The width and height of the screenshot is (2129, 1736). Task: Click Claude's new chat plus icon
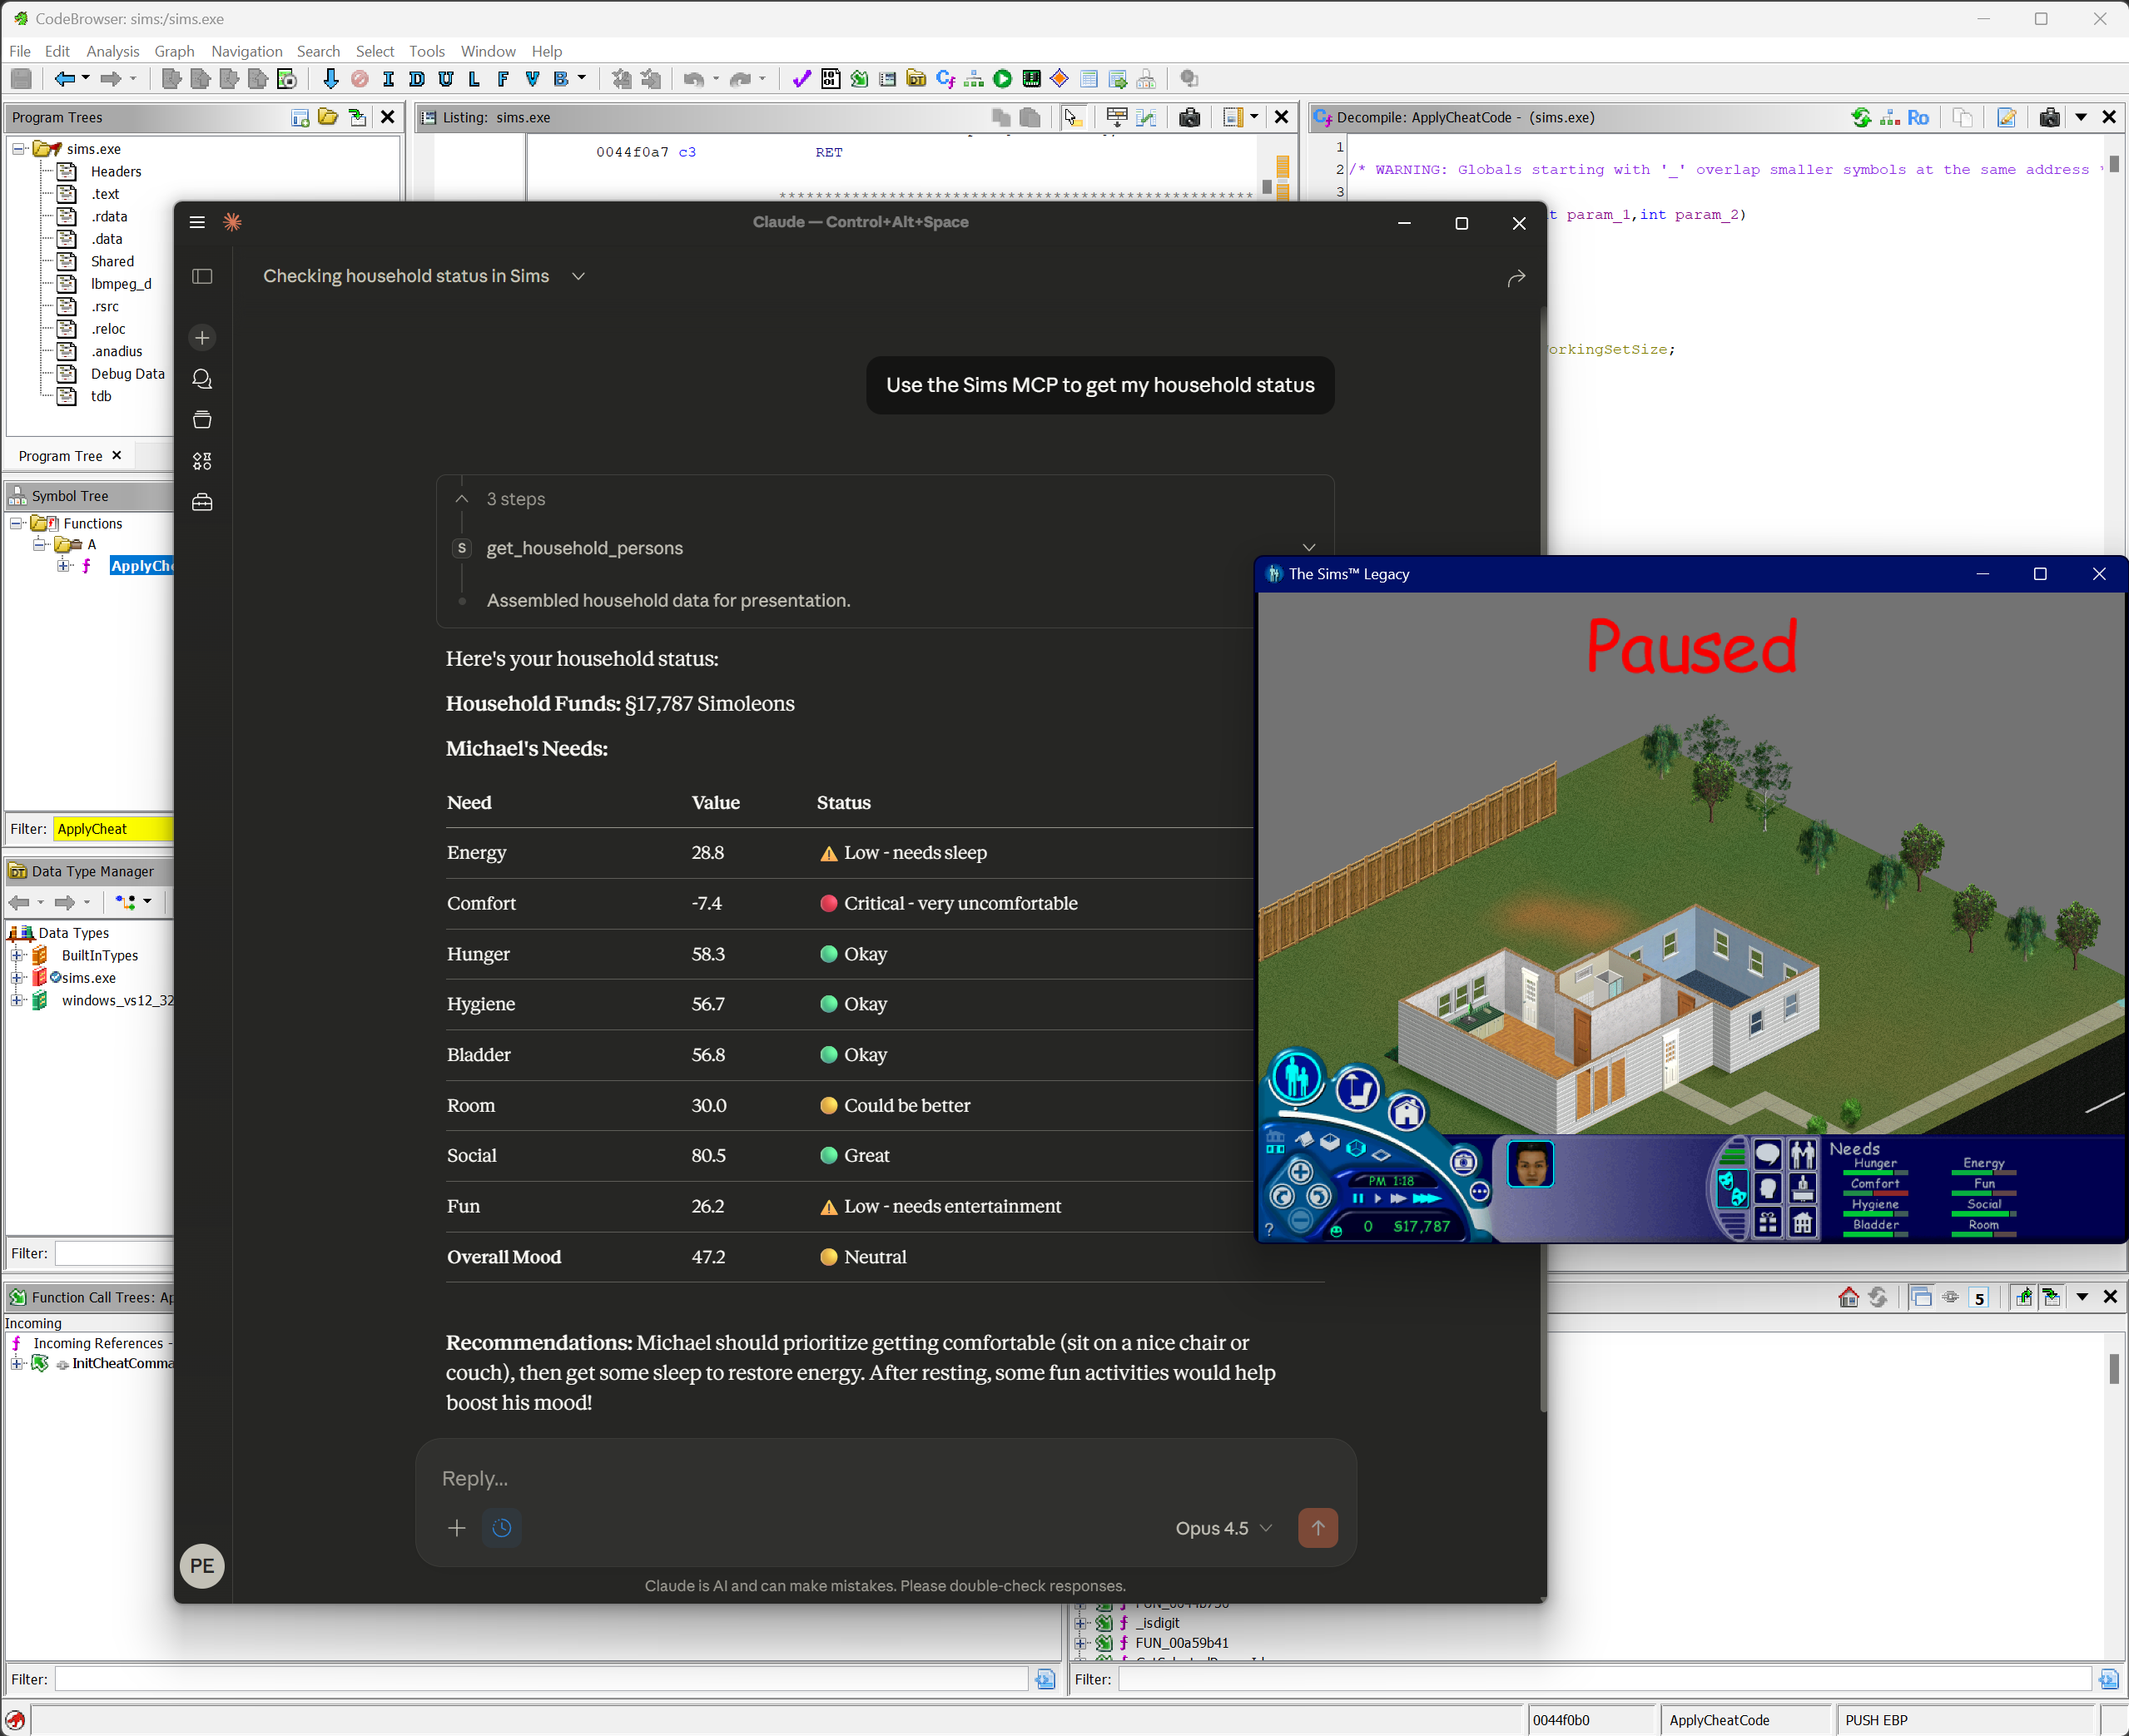click(202, 338)
